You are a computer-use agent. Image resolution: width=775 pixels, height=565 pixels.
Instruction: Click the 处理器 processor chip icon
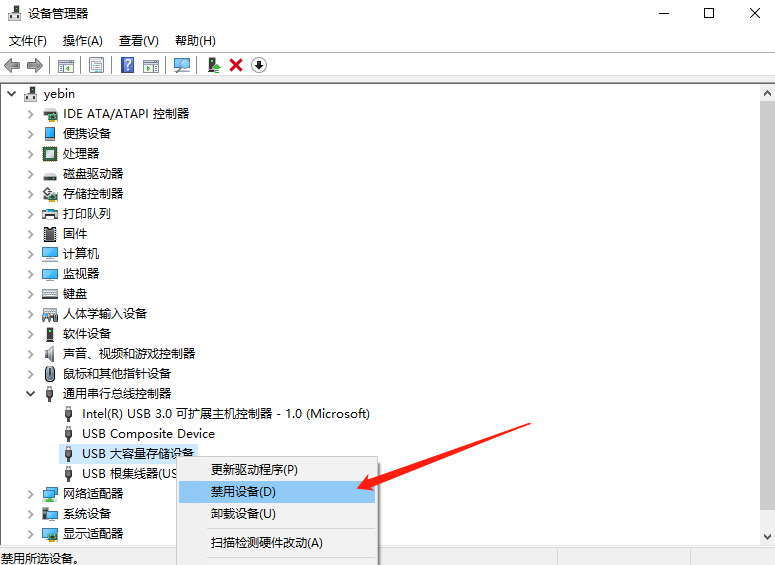(x=50, y=154)
